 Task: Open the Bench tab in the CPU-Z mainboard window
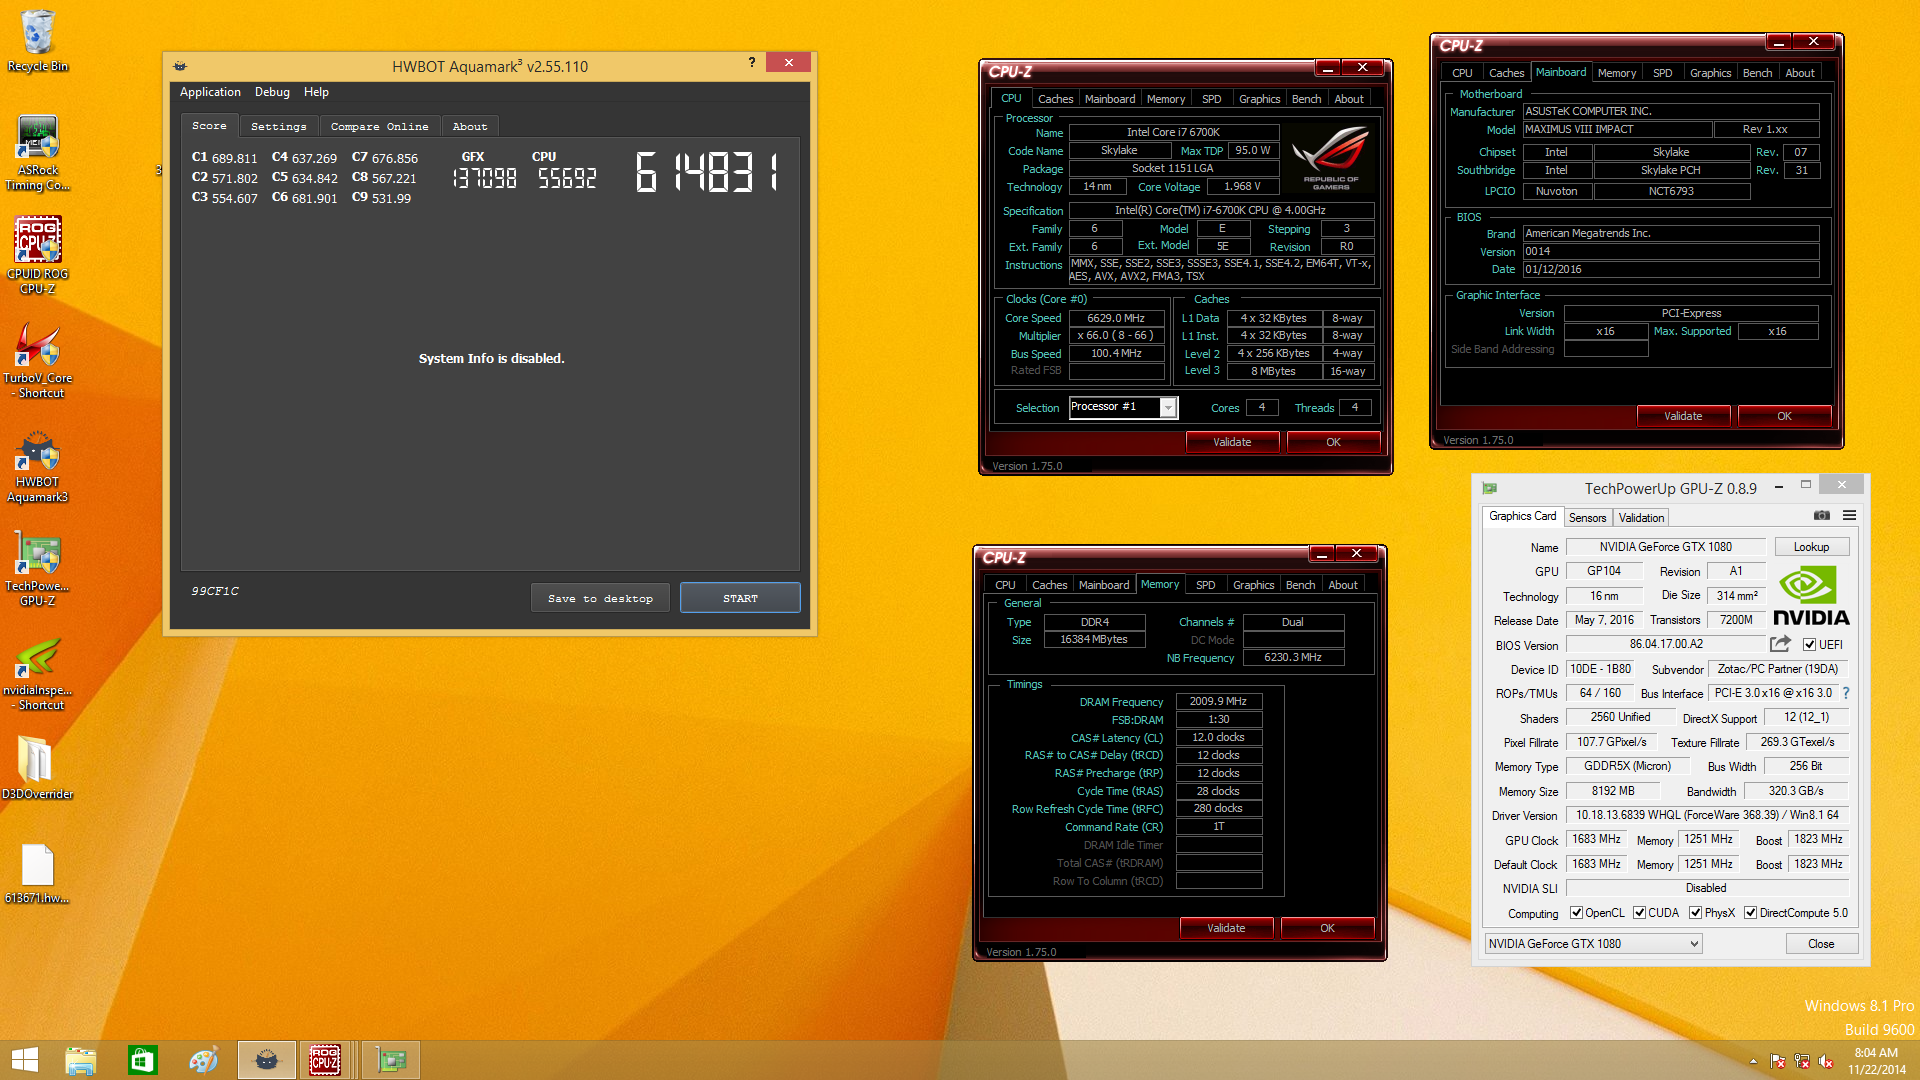coord(1757,73)
